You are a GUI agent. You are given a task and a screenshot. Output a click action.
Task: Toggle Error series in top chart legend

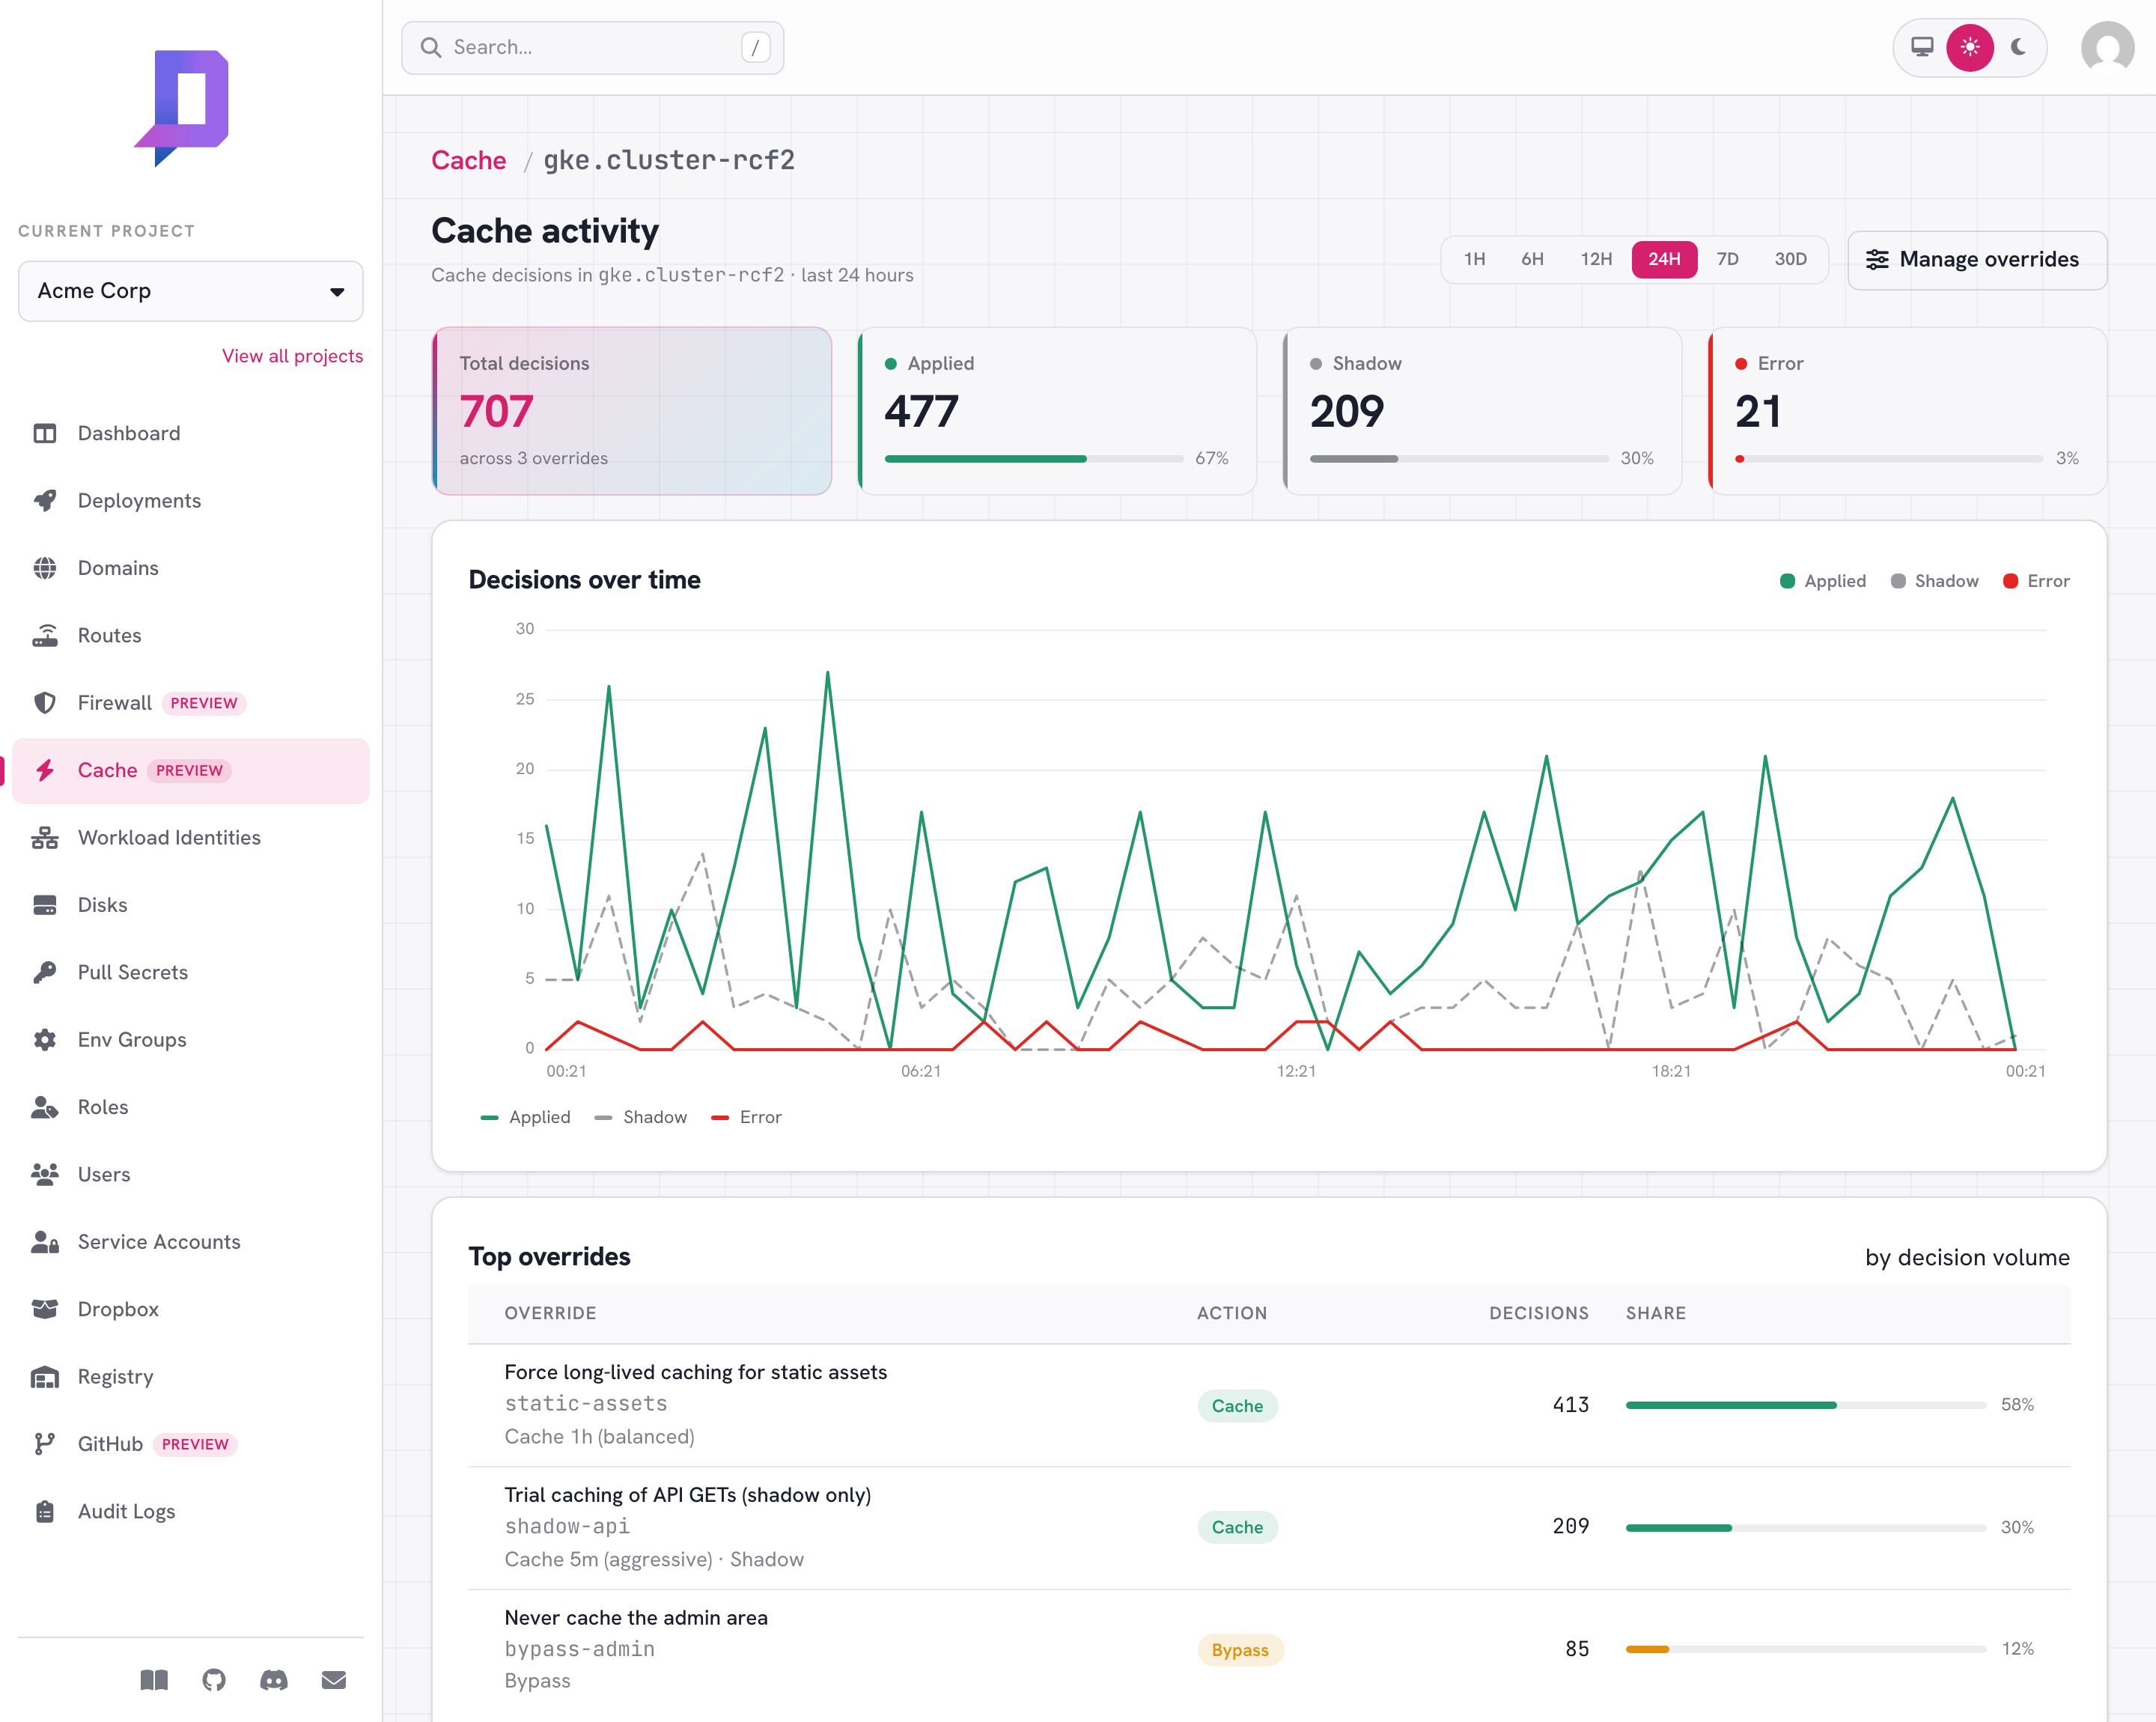[2036, 581]
